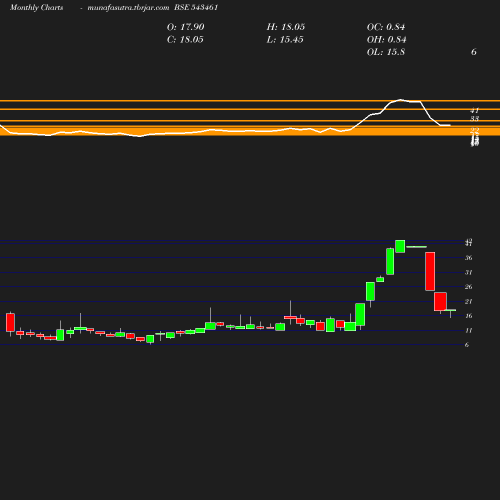Click the 'OL: 15.8' reading

(x=386, y=52)
